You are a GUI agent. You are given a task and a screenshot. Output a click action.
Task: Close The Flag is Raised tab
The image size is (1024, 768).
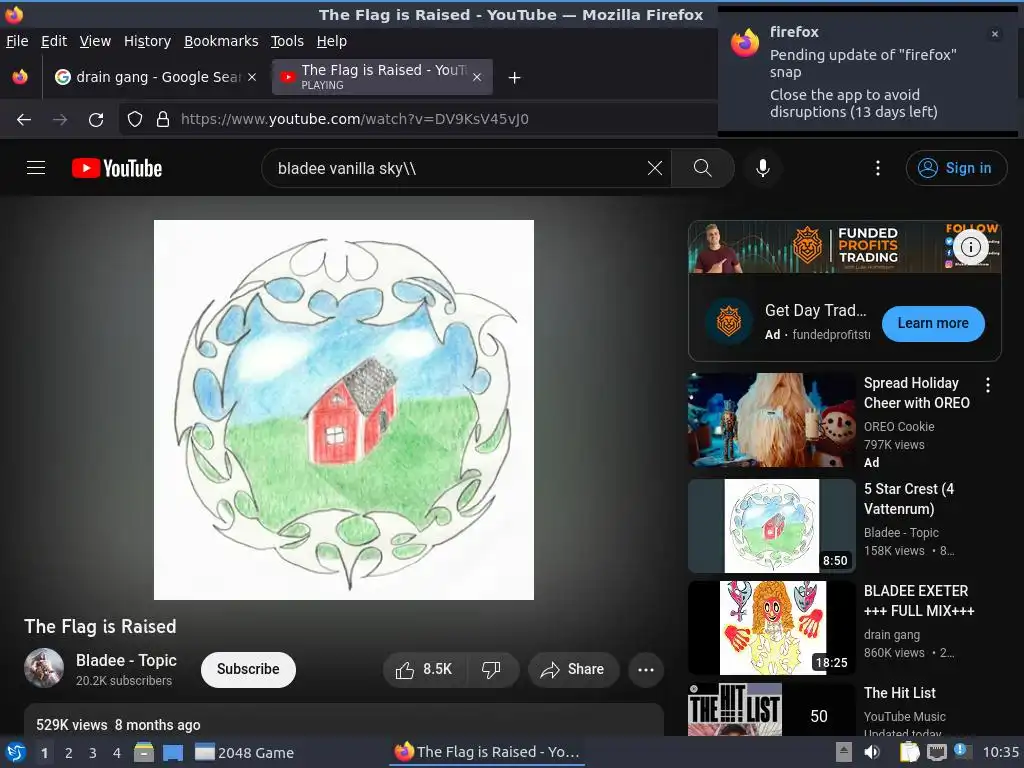tap(477, 77)
